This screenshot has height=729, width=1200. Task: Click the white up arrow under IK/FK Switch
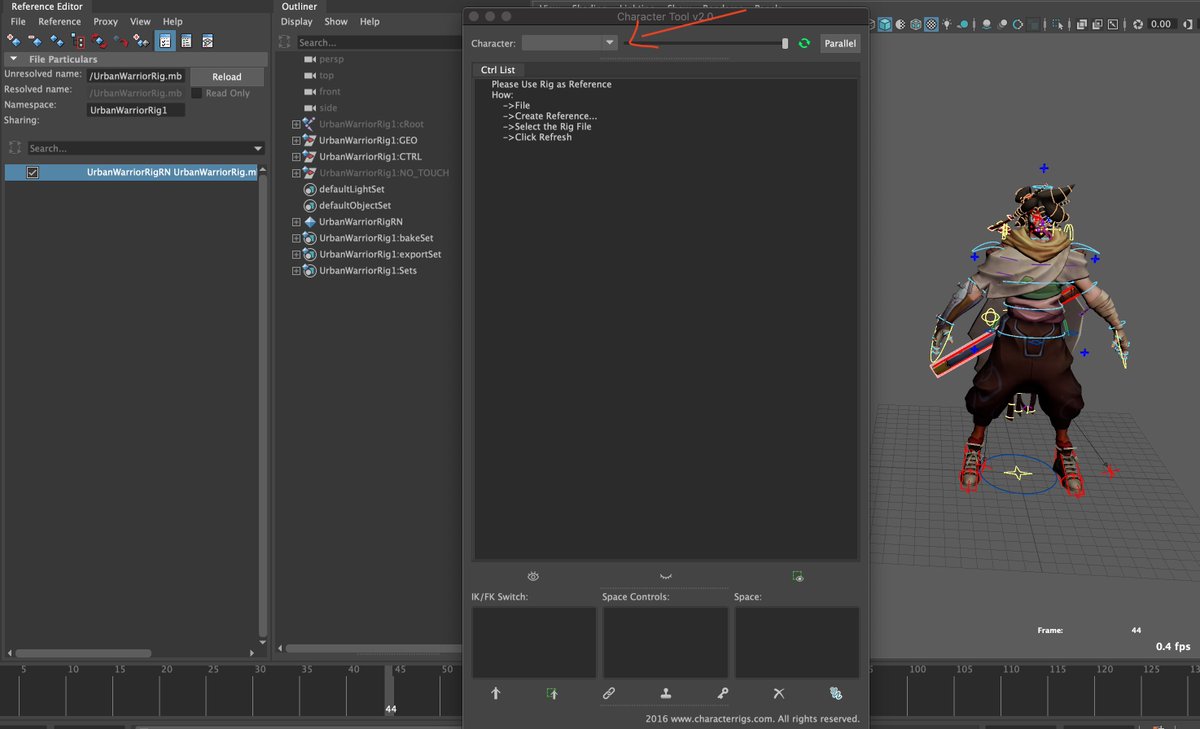pos(495,693)
